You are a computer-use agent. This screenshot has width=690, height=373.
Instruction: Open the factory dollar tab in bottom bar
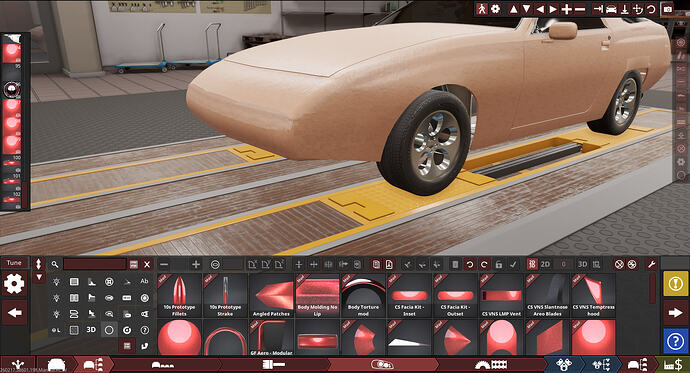[673, 365]
